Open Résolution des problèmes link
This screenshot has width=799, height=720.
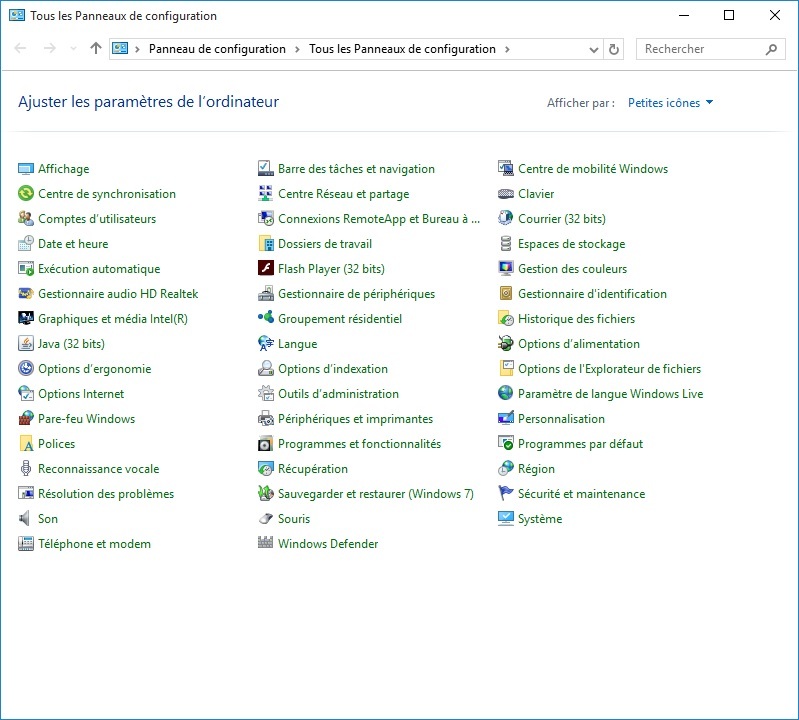(x=105, y=493)
